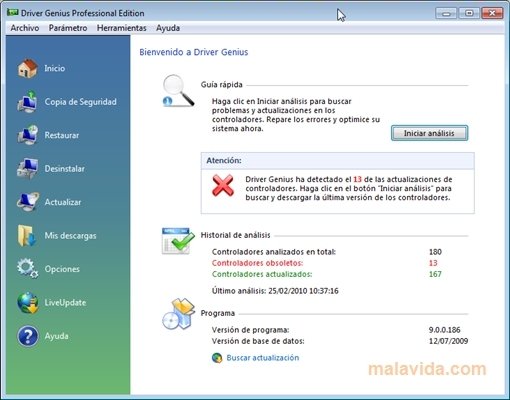
Task: Start scan with Iniciar análisis button
Action: [x=429, y=133]
